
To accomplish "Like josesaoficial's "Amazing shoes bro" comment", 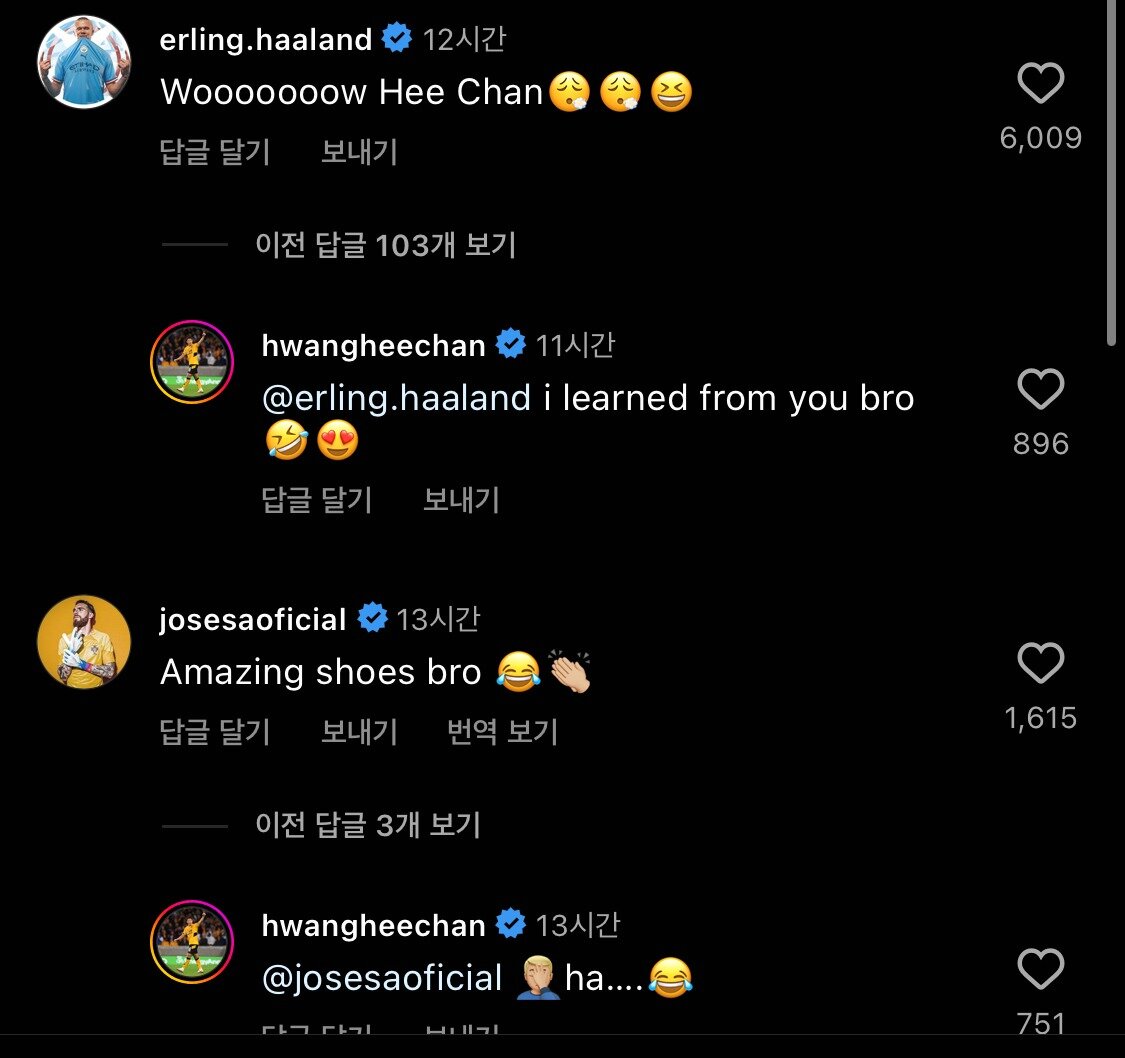I will click(1041, 663).
